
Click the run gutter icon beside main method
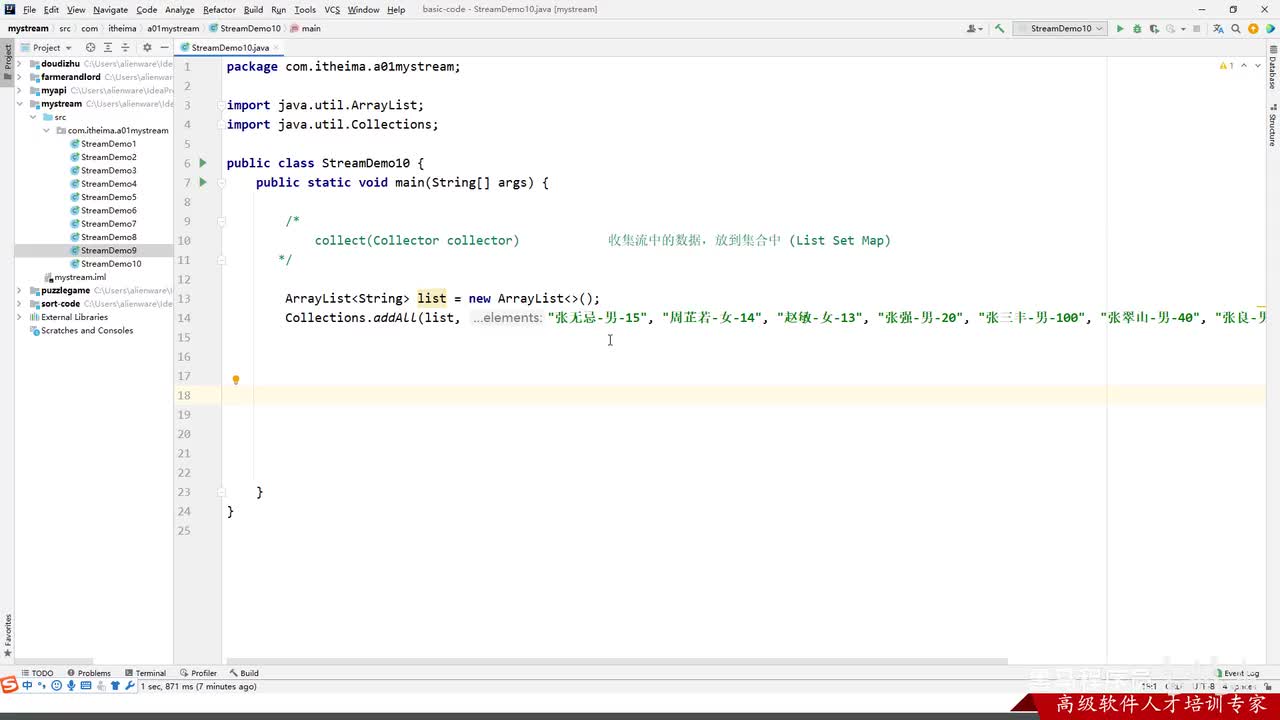(x=203, y=182)
